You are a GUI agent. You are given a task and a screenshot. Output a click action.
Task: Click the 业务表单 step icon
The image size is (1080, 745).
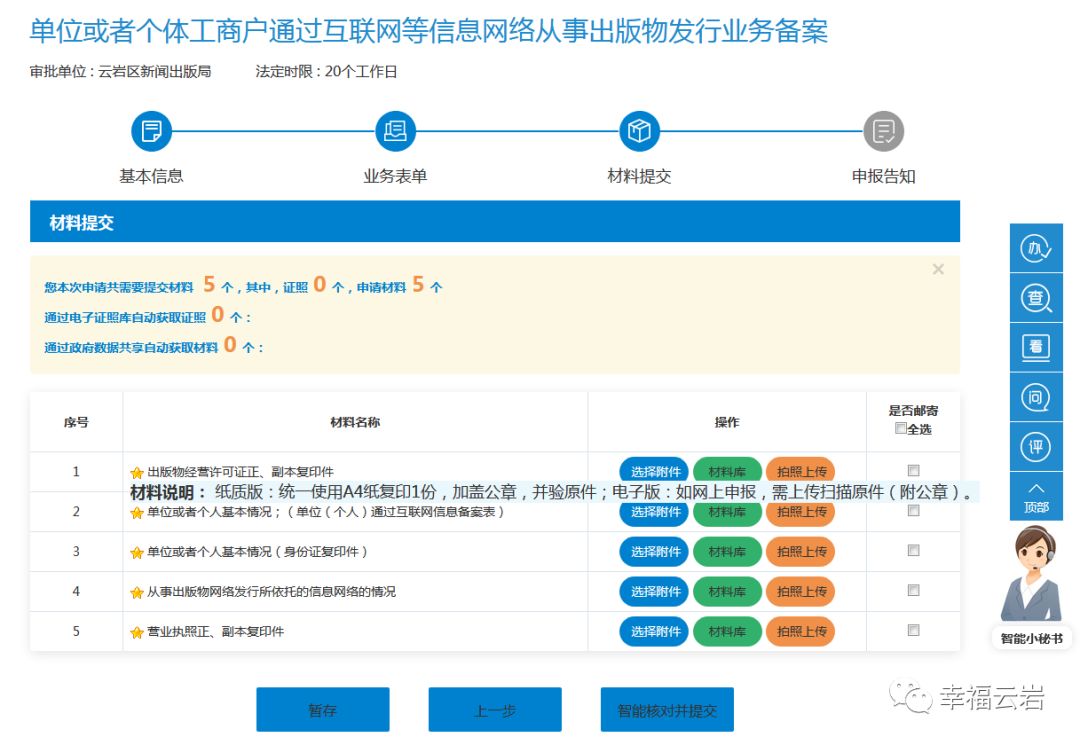395,131
